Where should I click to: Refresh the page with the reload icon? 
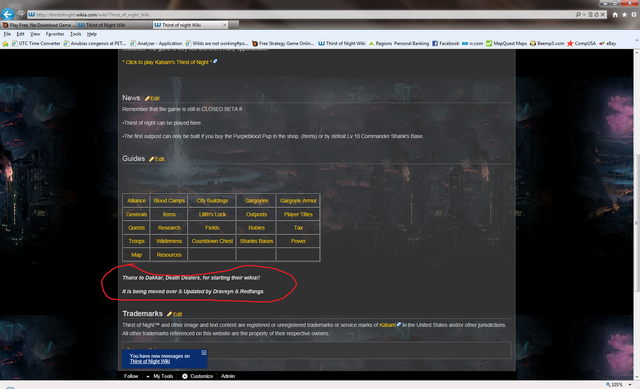pos(596,14)
